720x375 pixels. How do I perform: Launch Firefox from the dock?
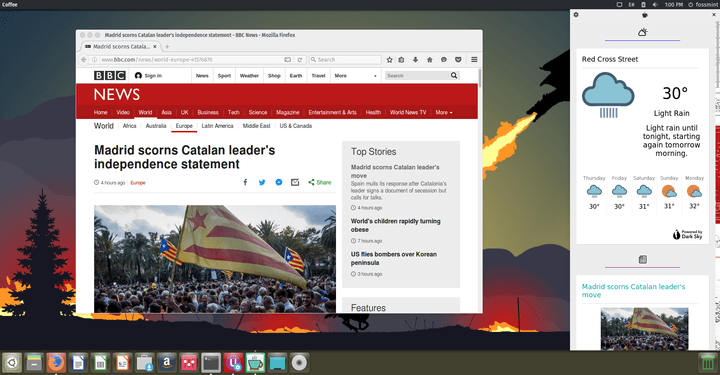(x=56, y=363)
